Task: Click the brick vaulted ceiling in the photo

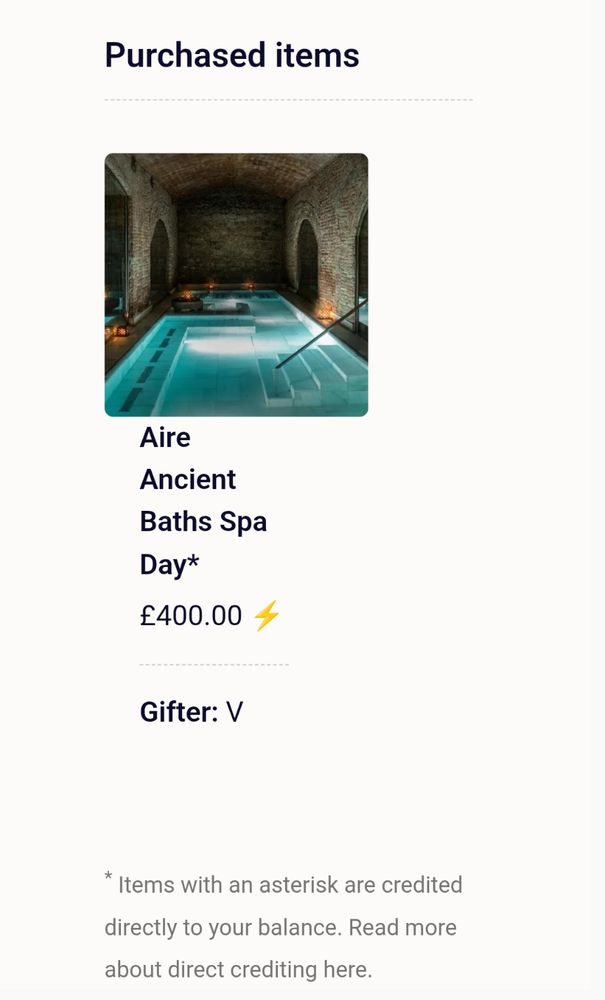Action: (x=236, y=172)
